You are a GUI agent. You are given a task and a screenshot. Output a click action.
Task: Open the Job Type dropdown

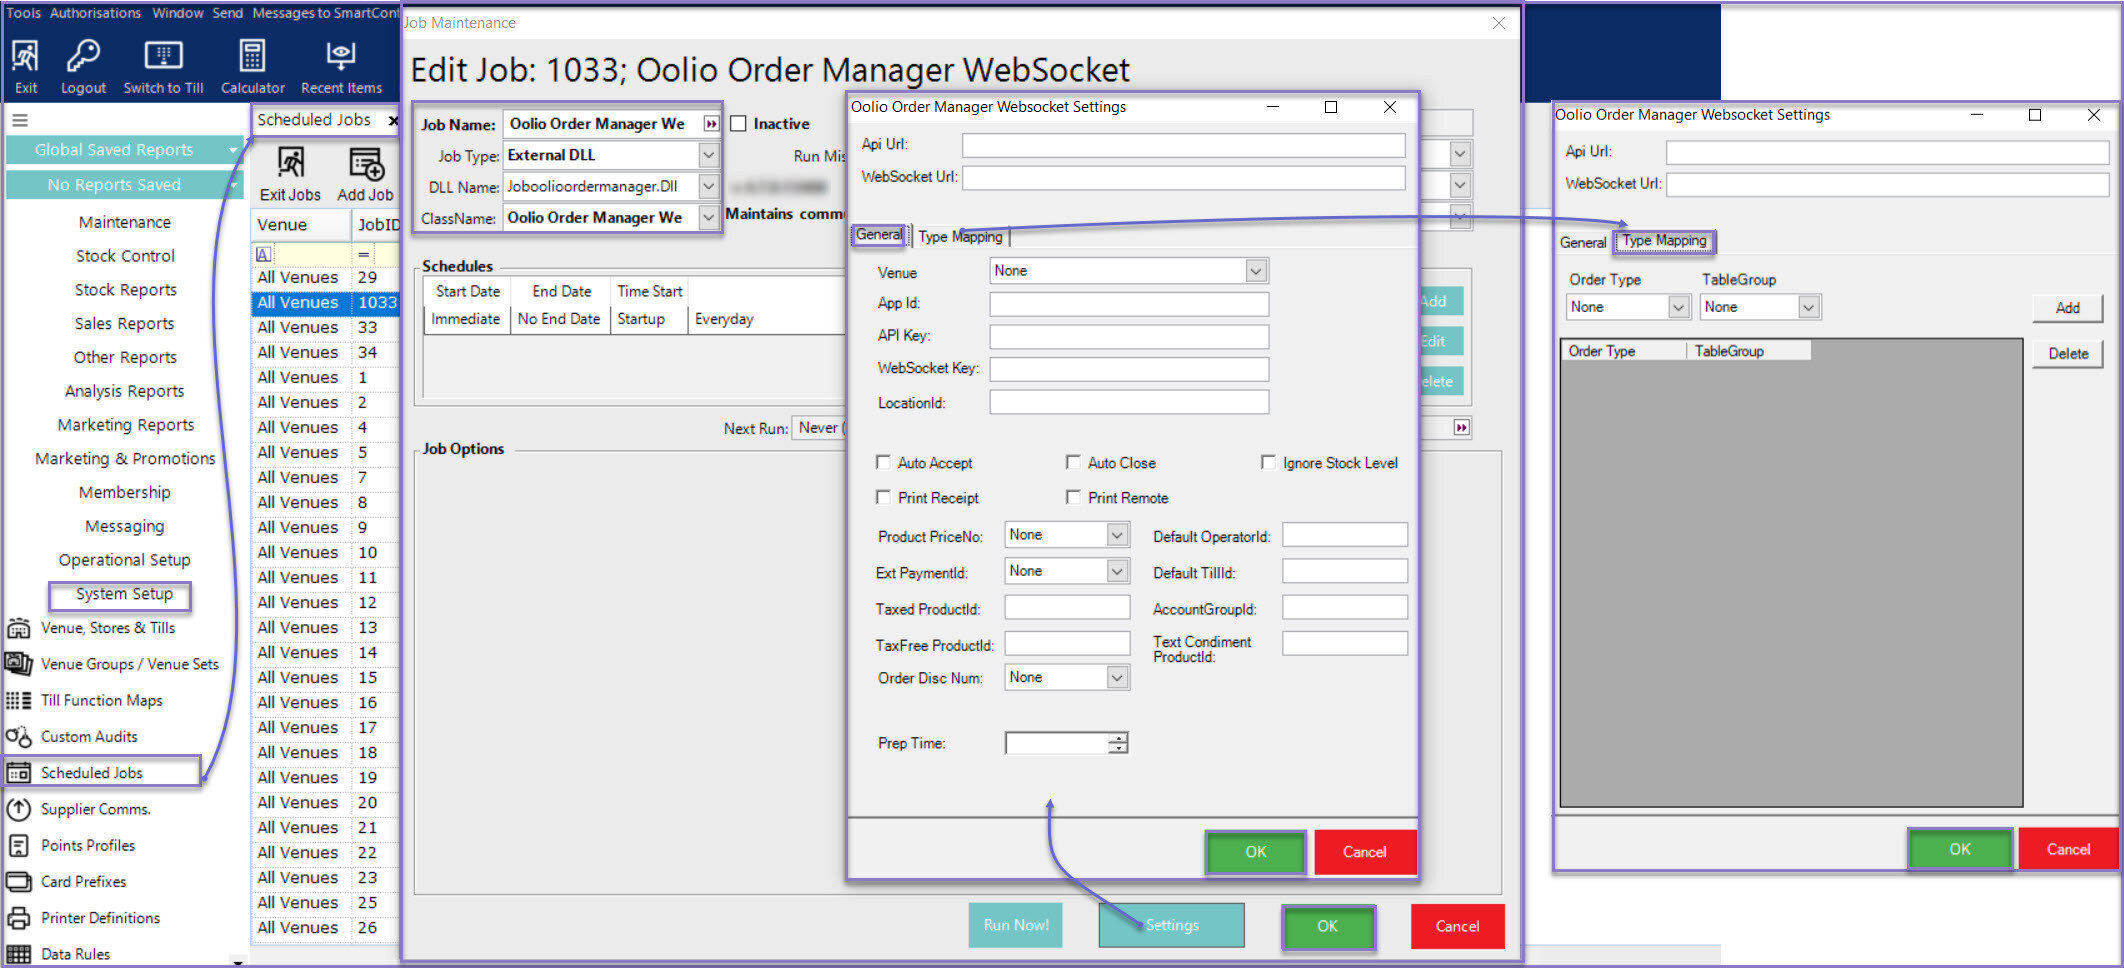tap(708, 155)
